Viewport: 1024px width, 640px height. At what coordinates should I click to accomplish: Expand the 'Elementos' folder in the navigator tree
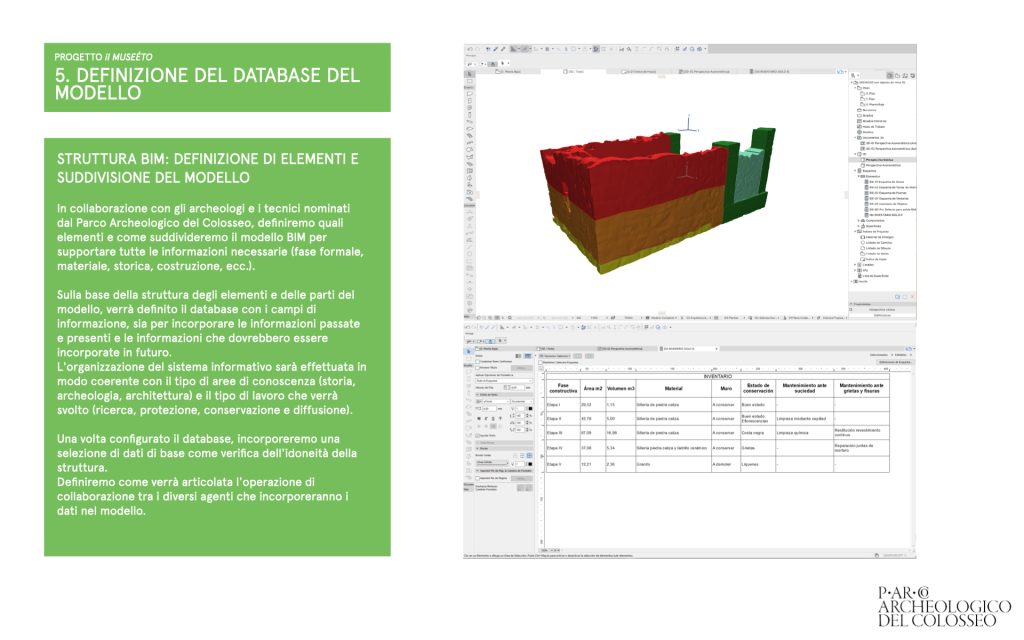coord(858,177)
